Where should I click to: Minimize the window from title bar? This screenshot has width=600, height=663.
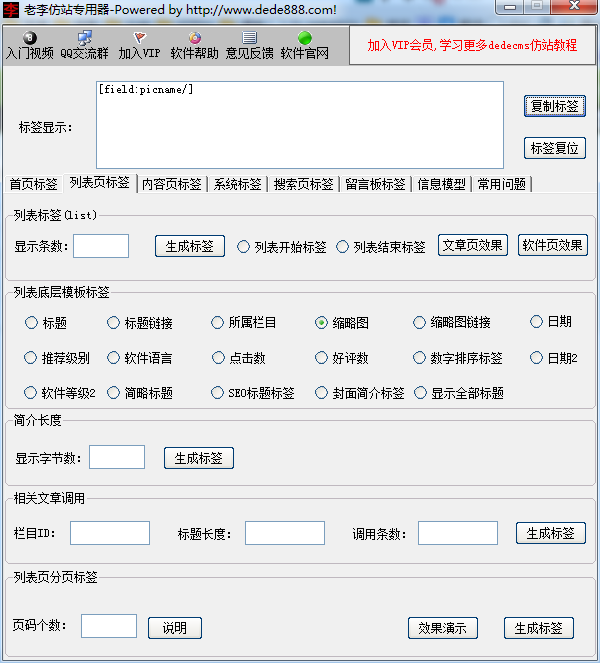(510, 7)
